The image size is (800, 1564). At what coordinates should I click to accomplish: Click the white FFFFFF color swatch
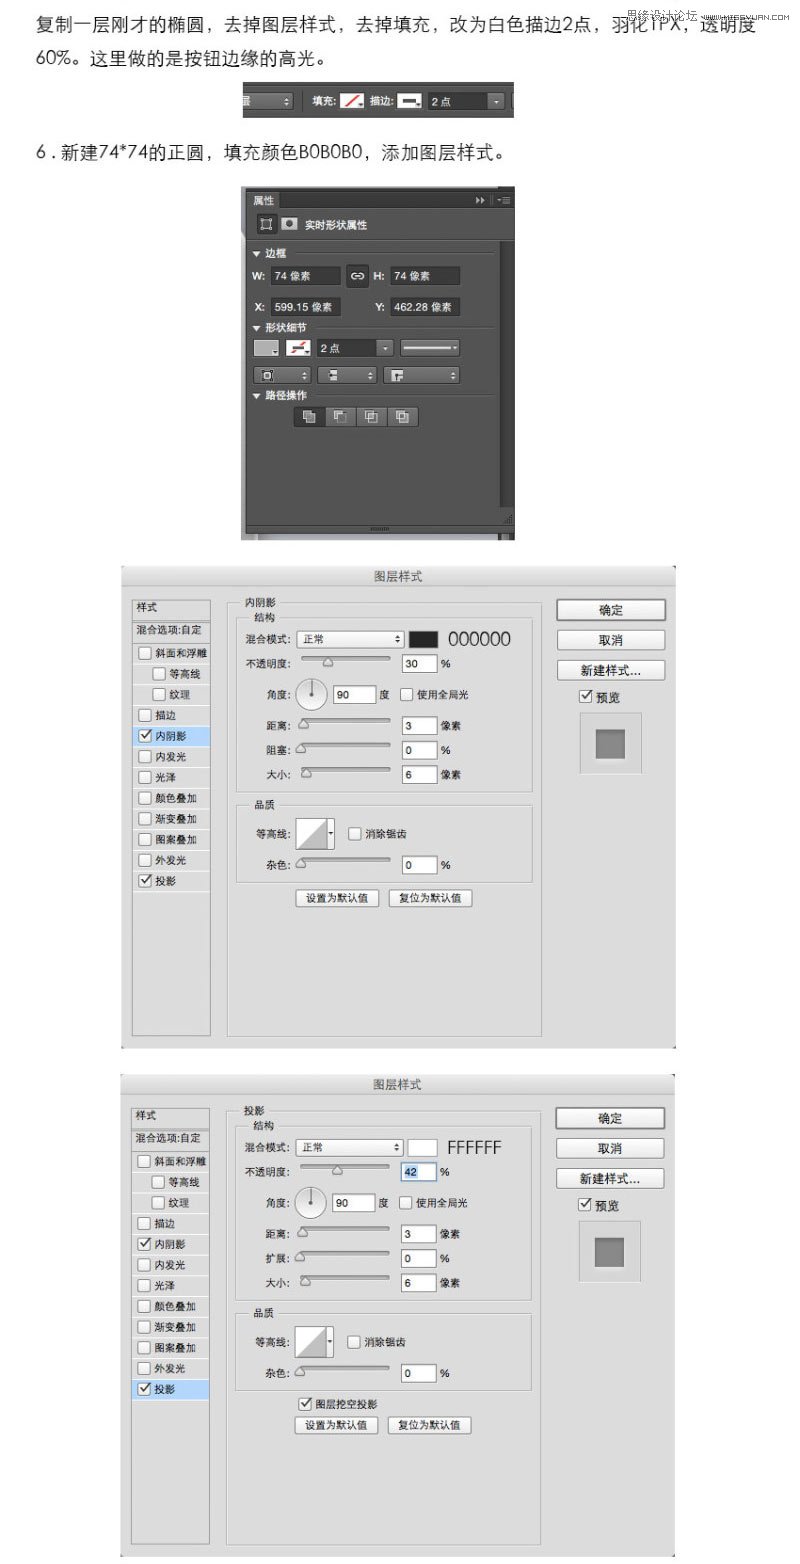tap(423, 1147)
